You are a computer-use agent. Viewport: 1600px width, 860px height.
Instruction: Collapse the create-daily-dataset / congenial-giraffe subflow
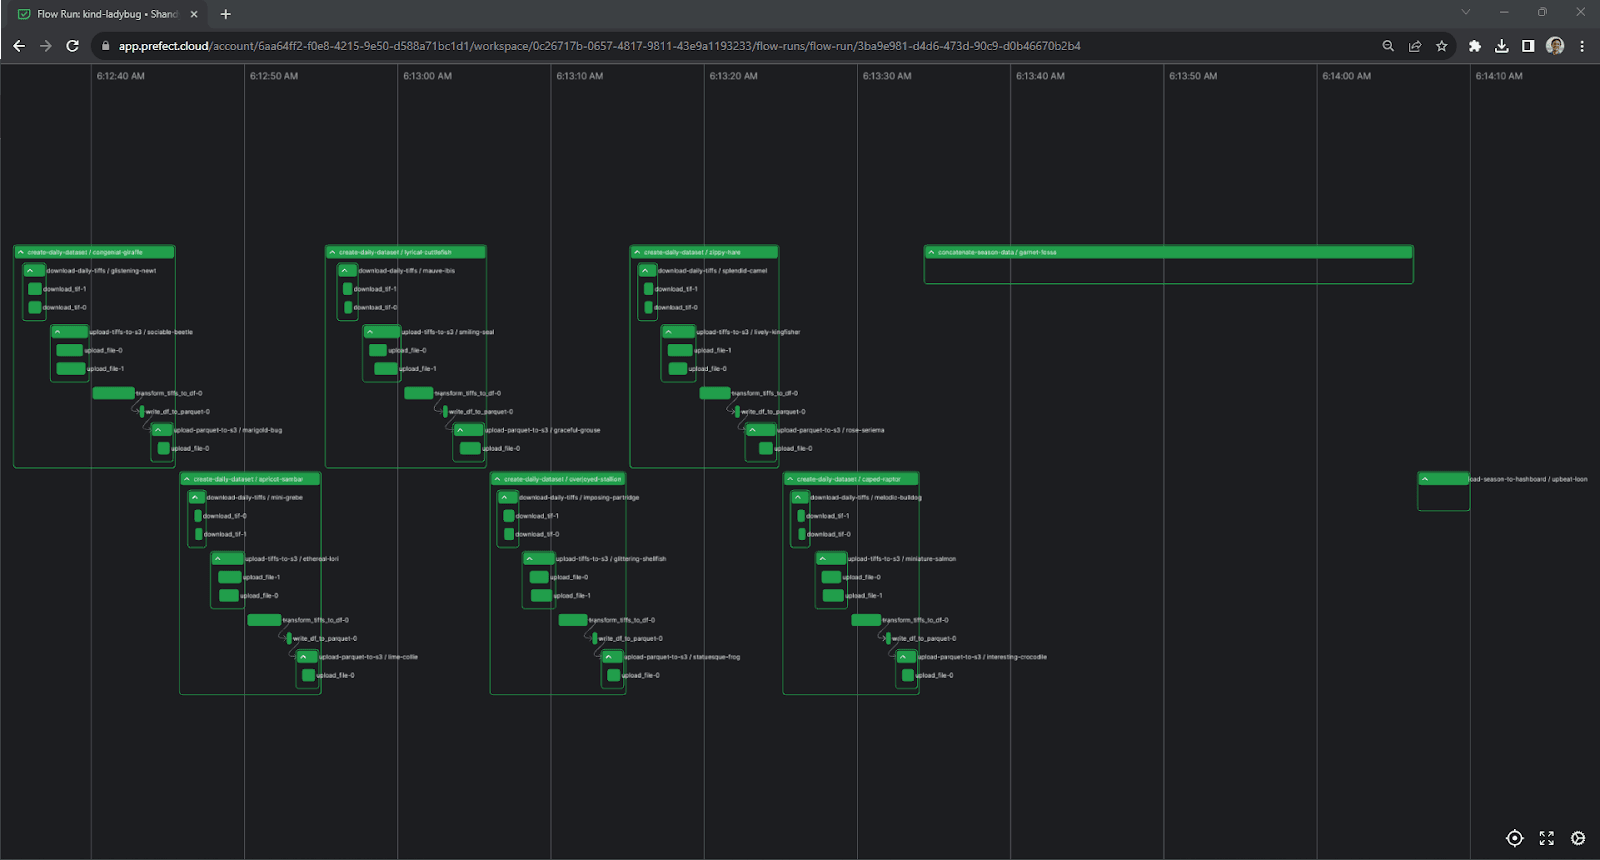(x=21, y=252)
